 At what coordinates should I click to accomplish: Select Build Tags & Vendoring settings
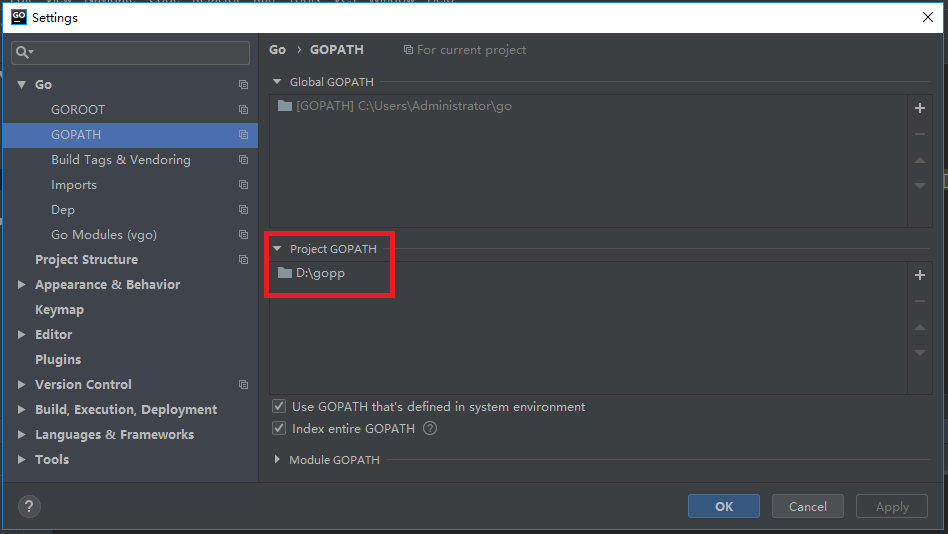point(120,160)
